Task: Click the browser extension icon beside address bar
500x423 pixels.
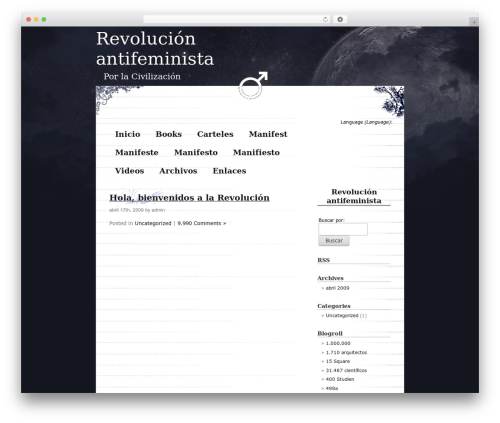Action: (x=340, y=19)
